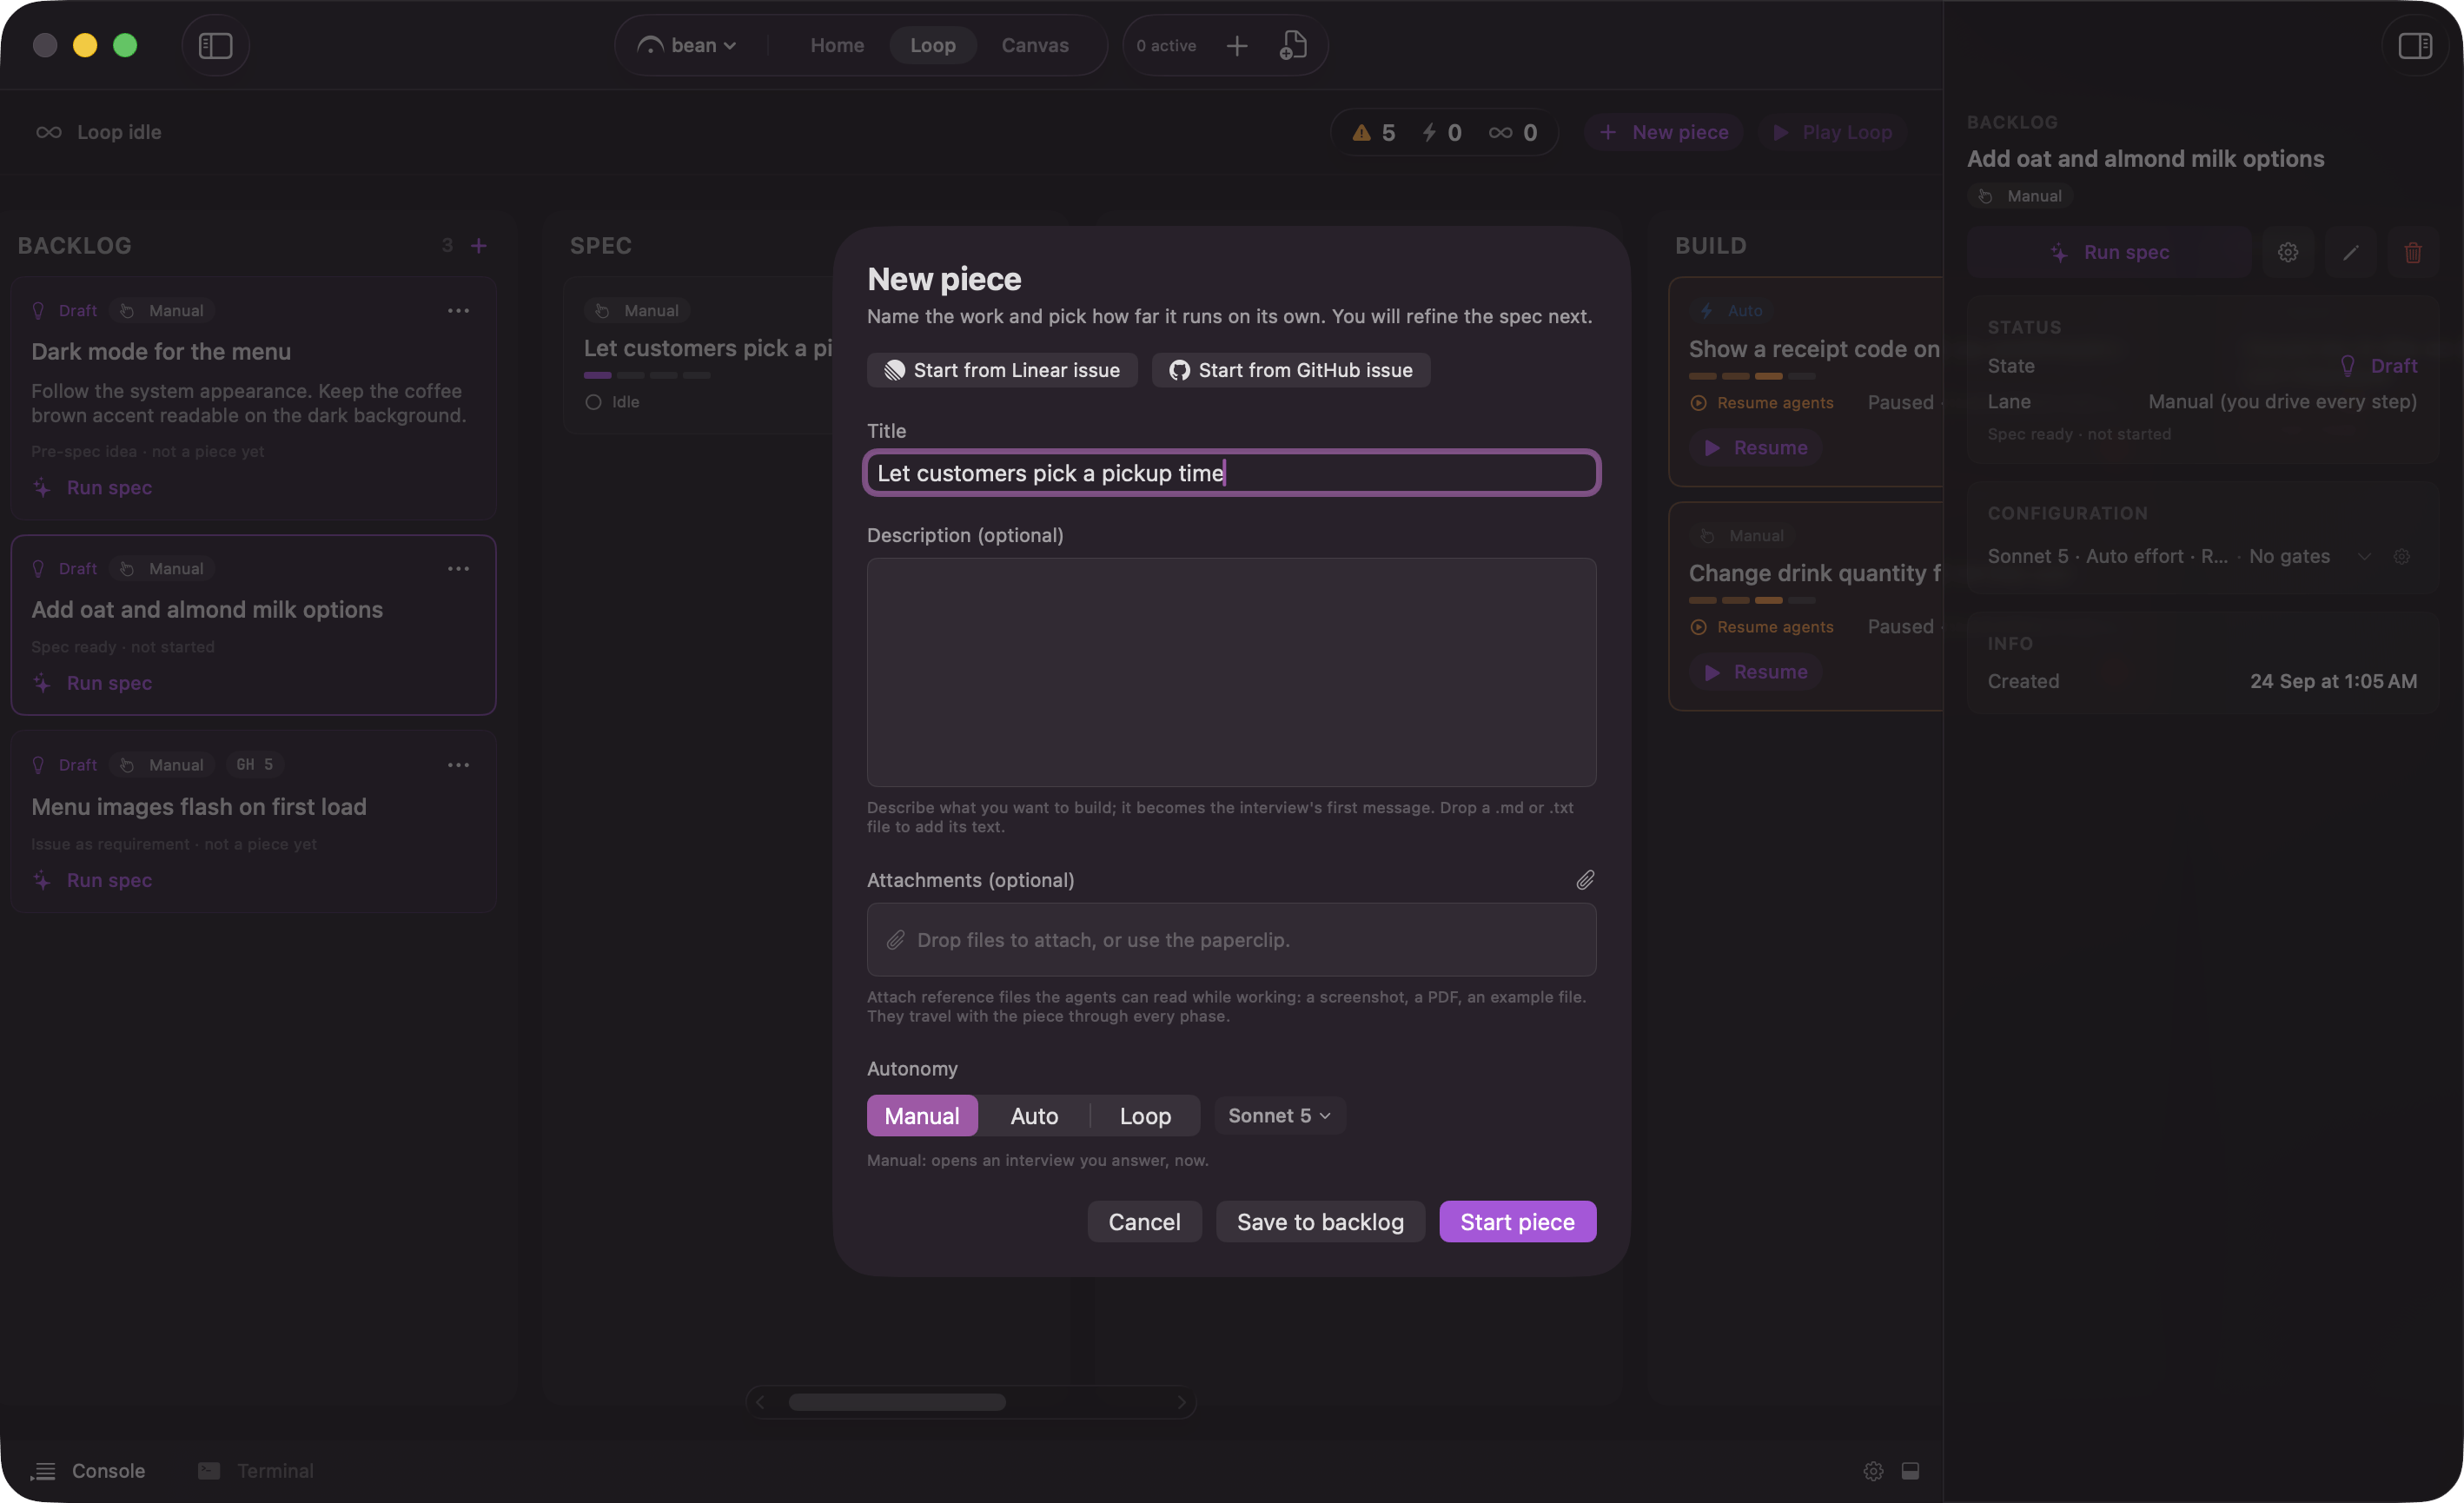The image size is (2464, 1503).
Task: Click Run spec in the right detail panel
Action: pyautogui.click(x=2109, y=252)
